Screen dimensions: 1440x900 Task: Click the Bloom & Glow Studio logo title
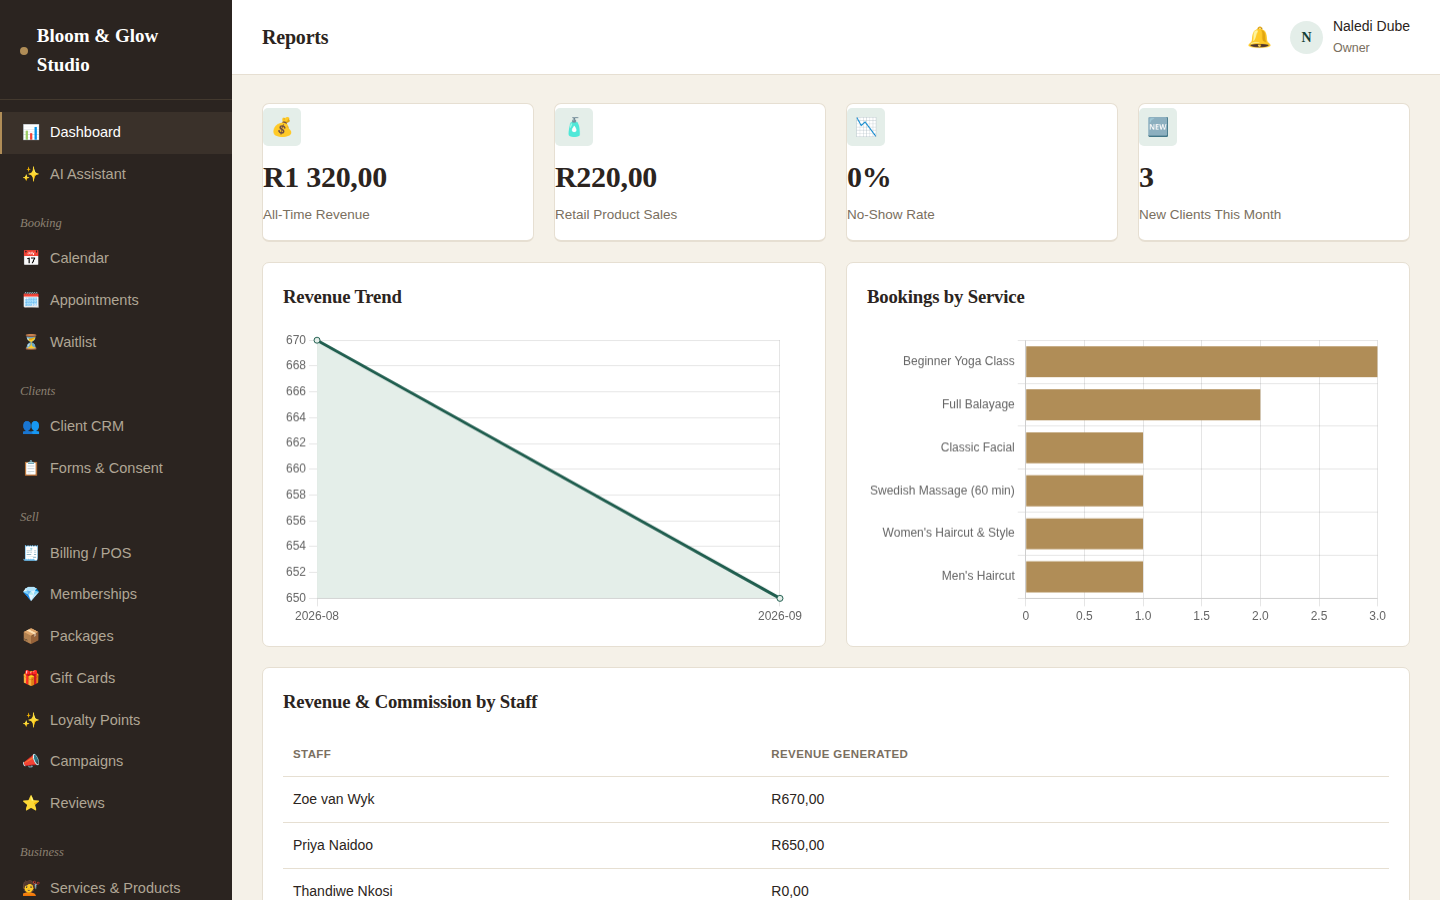[x=97, y=50]
